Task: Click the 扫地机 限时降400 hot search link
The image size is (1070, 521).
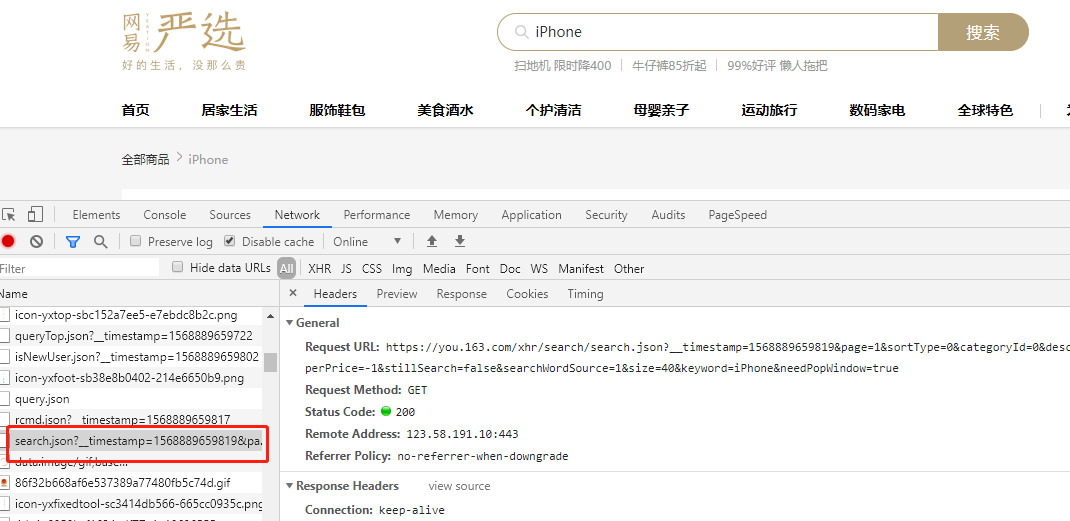Action: click(x=563, y=66)
